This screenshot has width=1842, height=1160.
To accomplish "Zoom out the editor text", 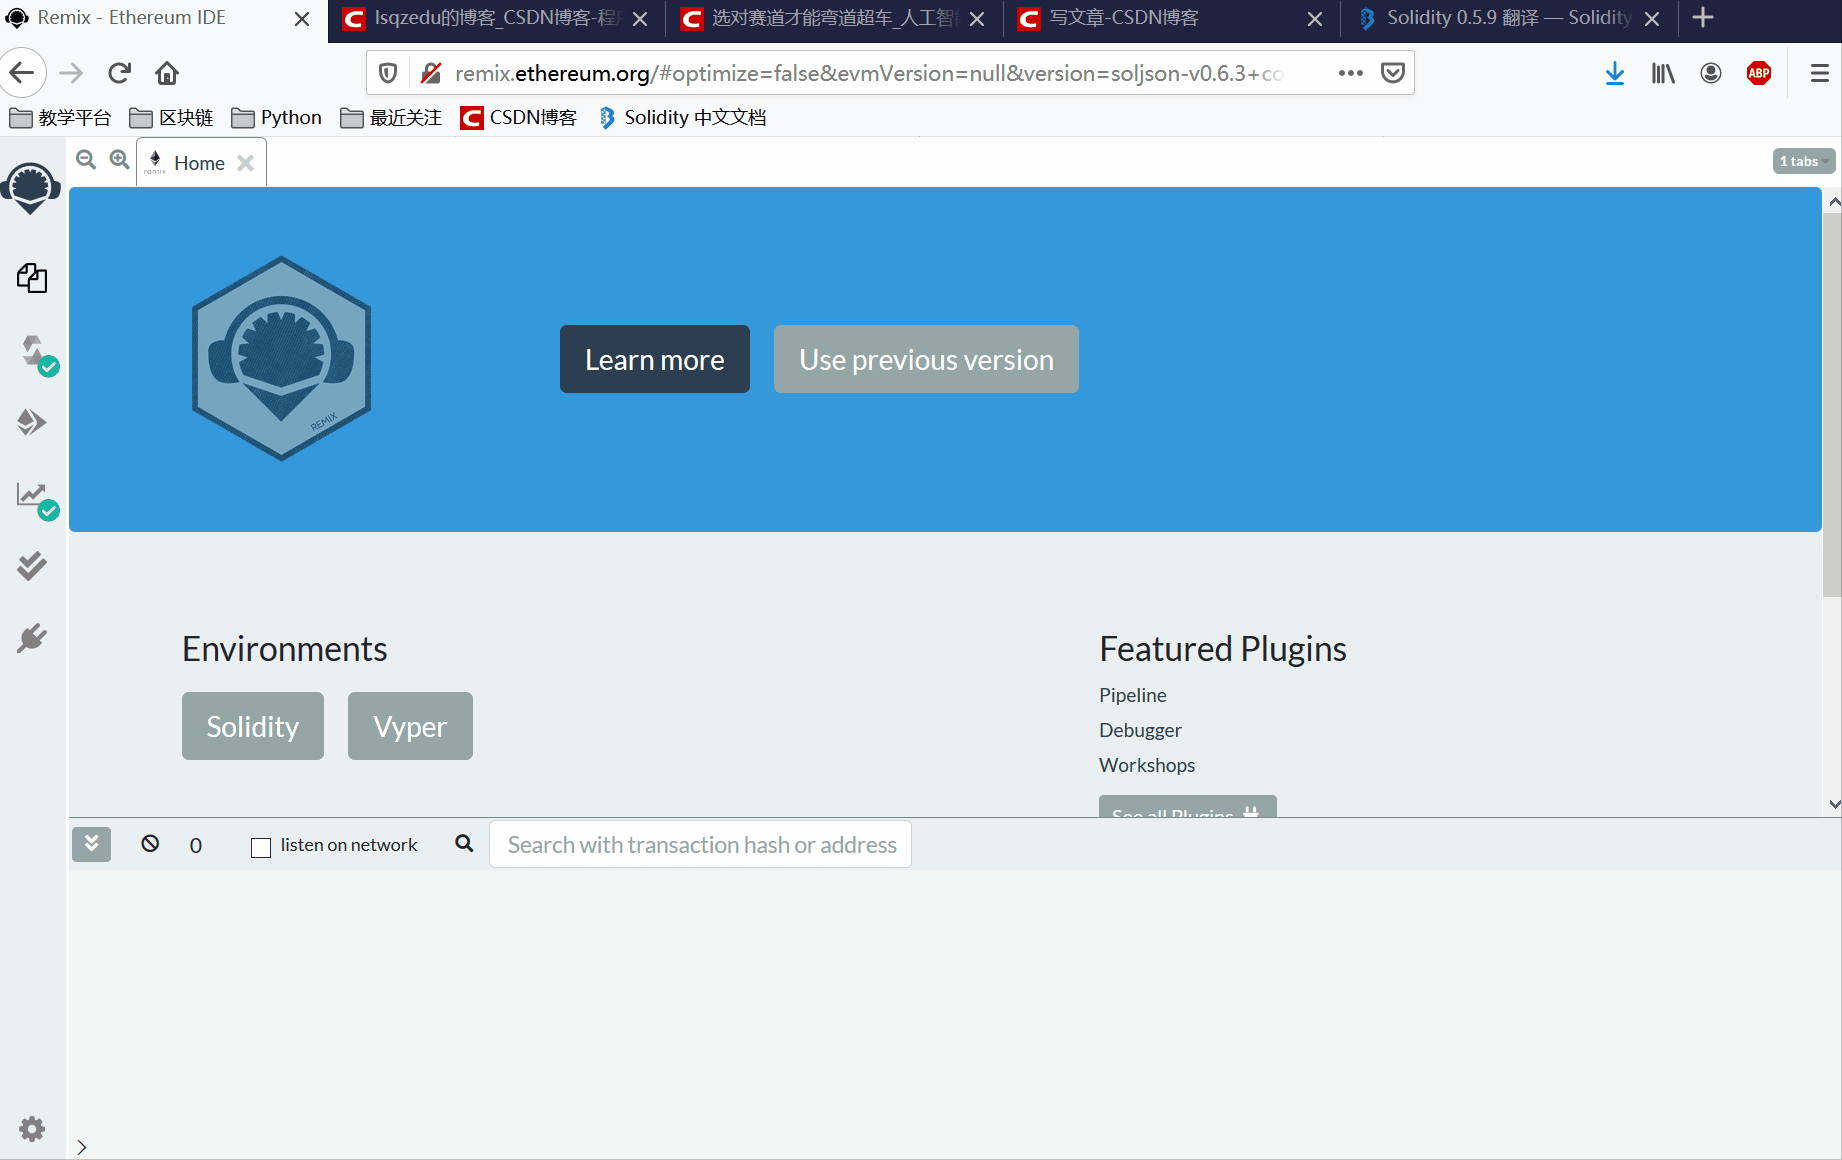I will pyautogui.click(x=86, y=160).
